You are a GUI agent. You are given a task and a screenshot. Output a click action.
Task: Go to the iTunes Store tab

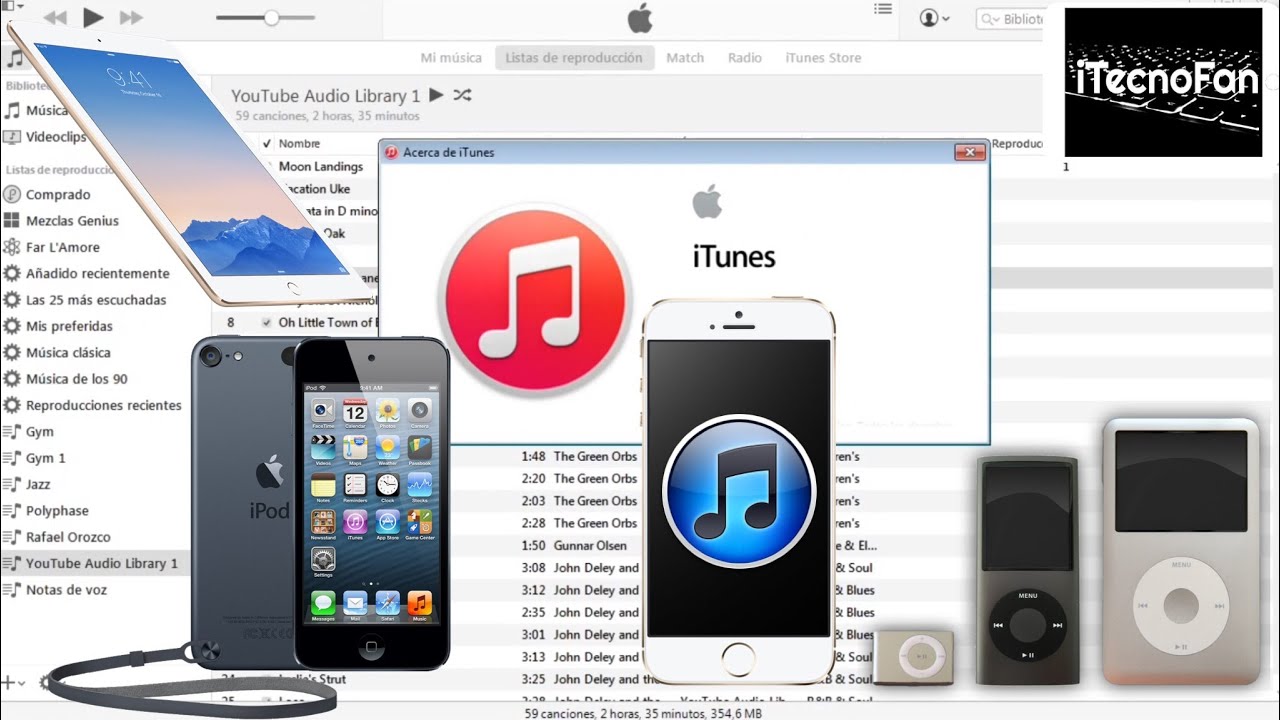[x=823, y=58]
